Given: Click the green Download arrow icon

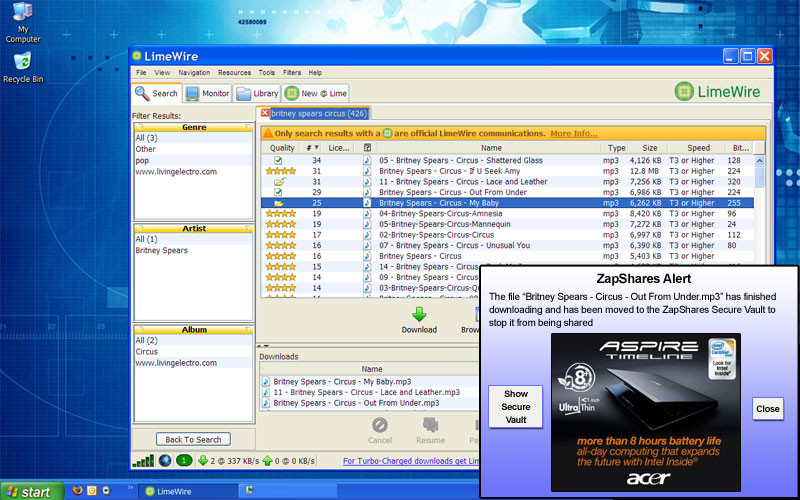Looking at the screenshot, I should click(419, 314).
